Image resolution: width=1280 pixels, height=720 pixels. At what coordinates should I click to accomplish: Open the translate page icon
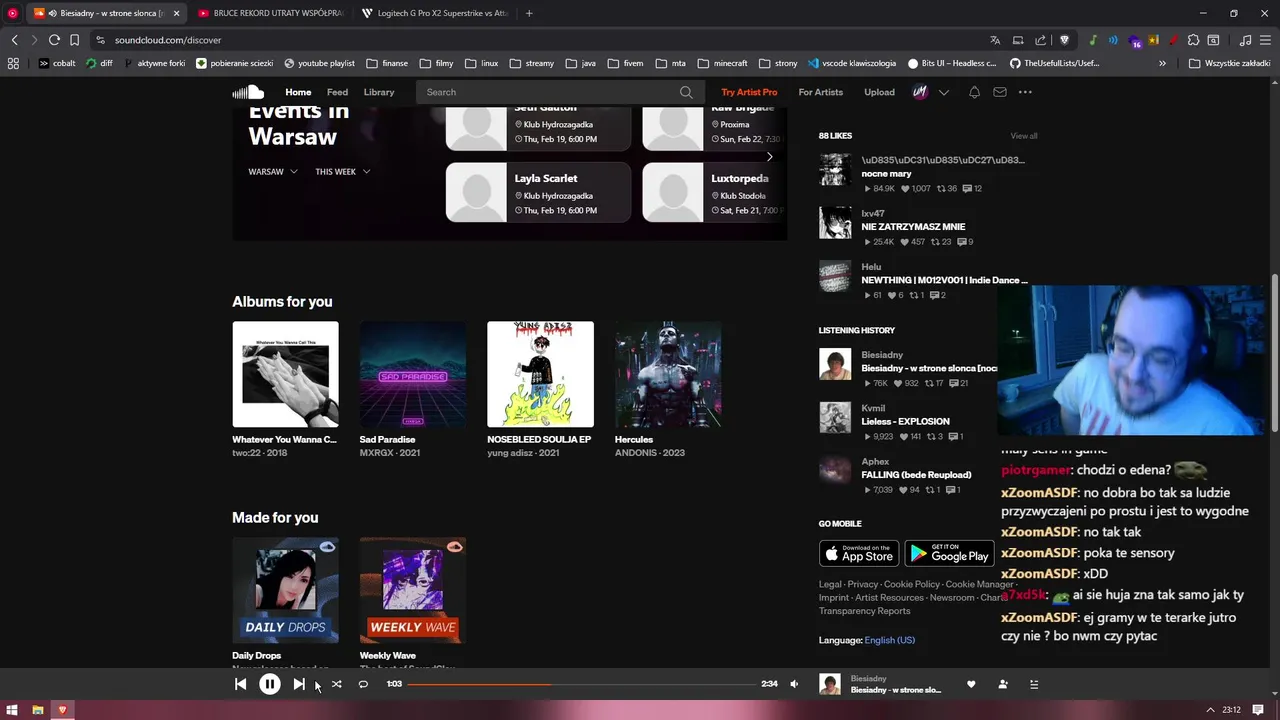pyautogui.click(x=995, y=40)
